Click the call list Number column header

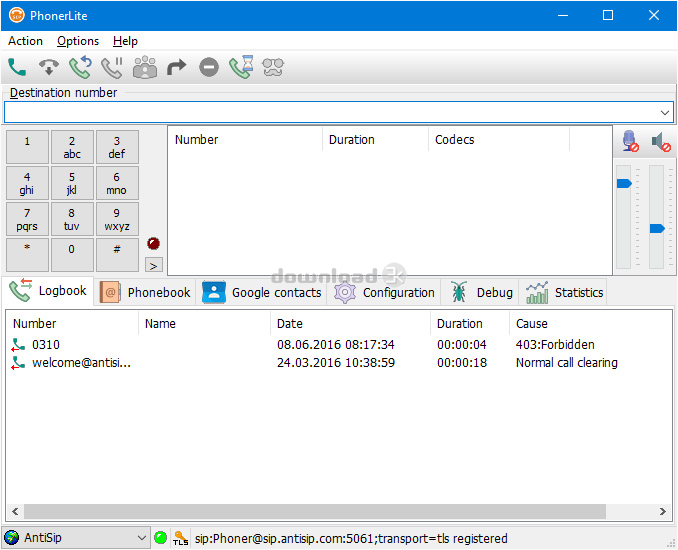pos(245,140)
